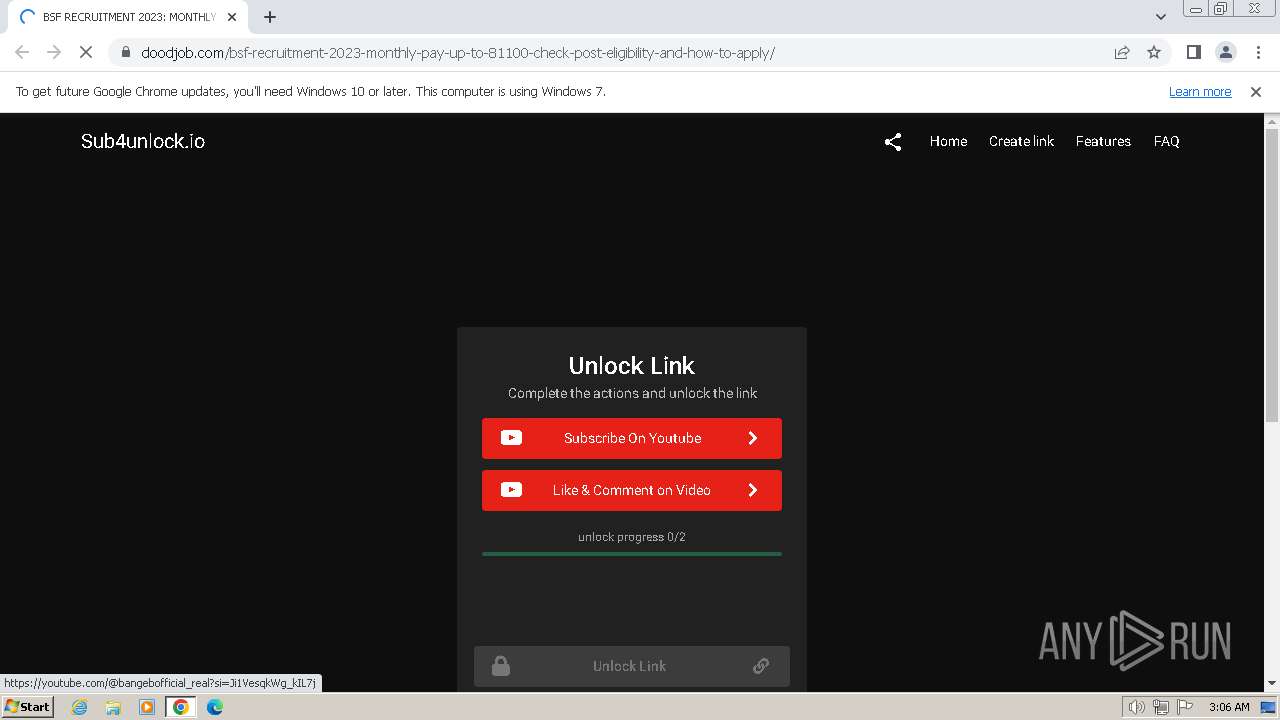Dismiss the Chrome update notification bar
This screenshot has width=1280, height=720.
(x=1256, y=91)
